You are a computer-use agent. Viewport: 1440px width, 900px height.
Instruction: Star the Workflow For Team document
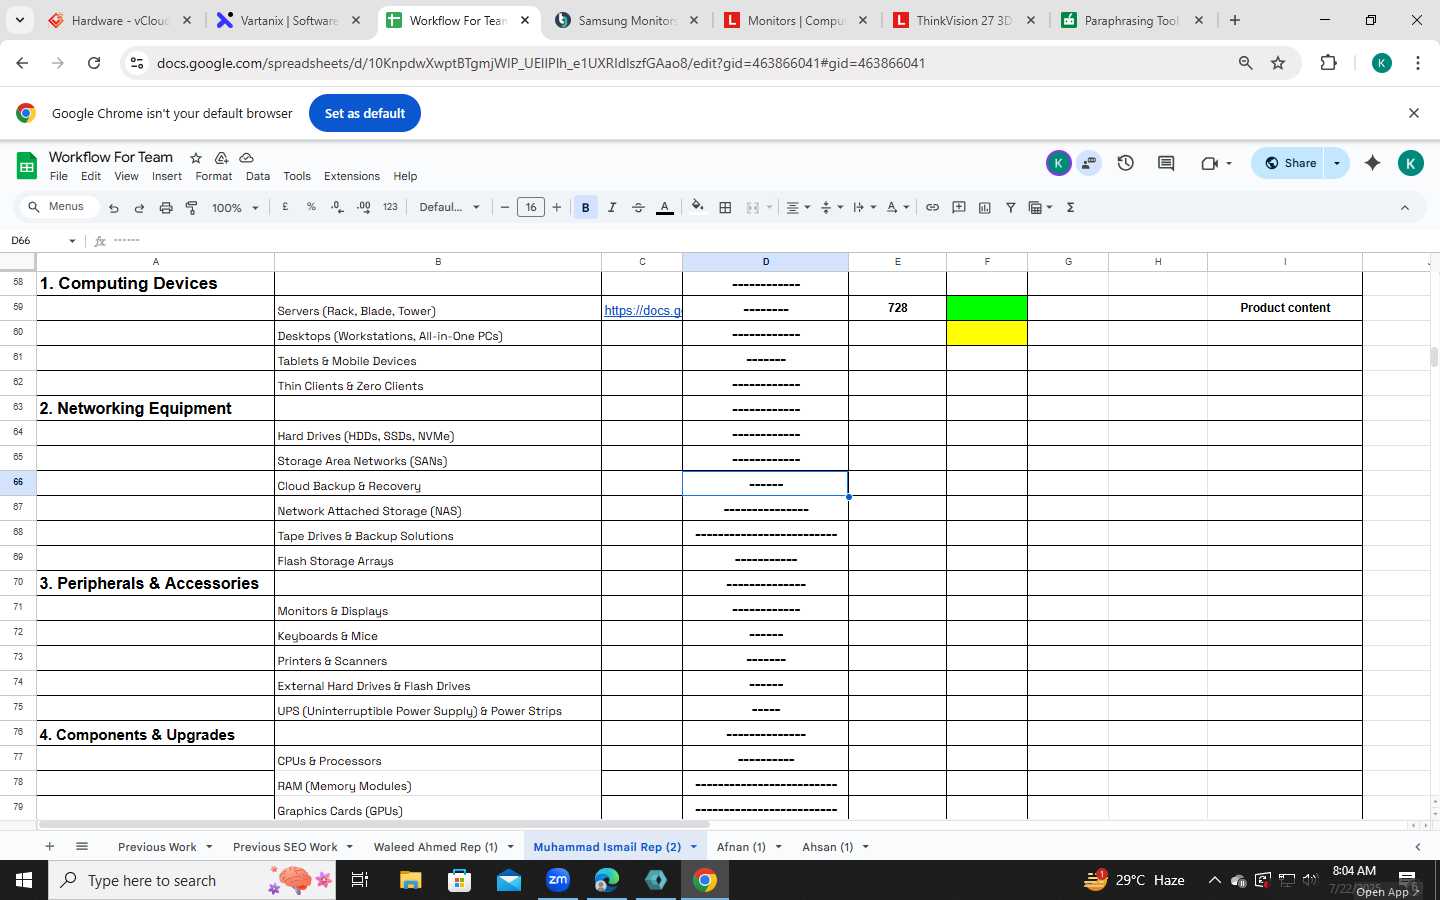[x=196, y=158]
